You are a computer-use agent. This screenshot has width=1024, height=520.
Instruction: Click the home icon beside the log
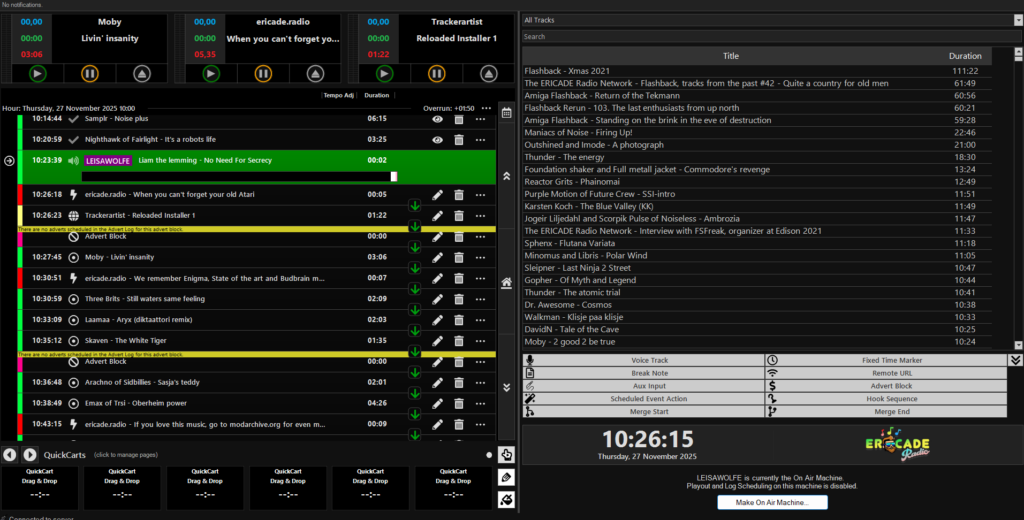(507, 283)
